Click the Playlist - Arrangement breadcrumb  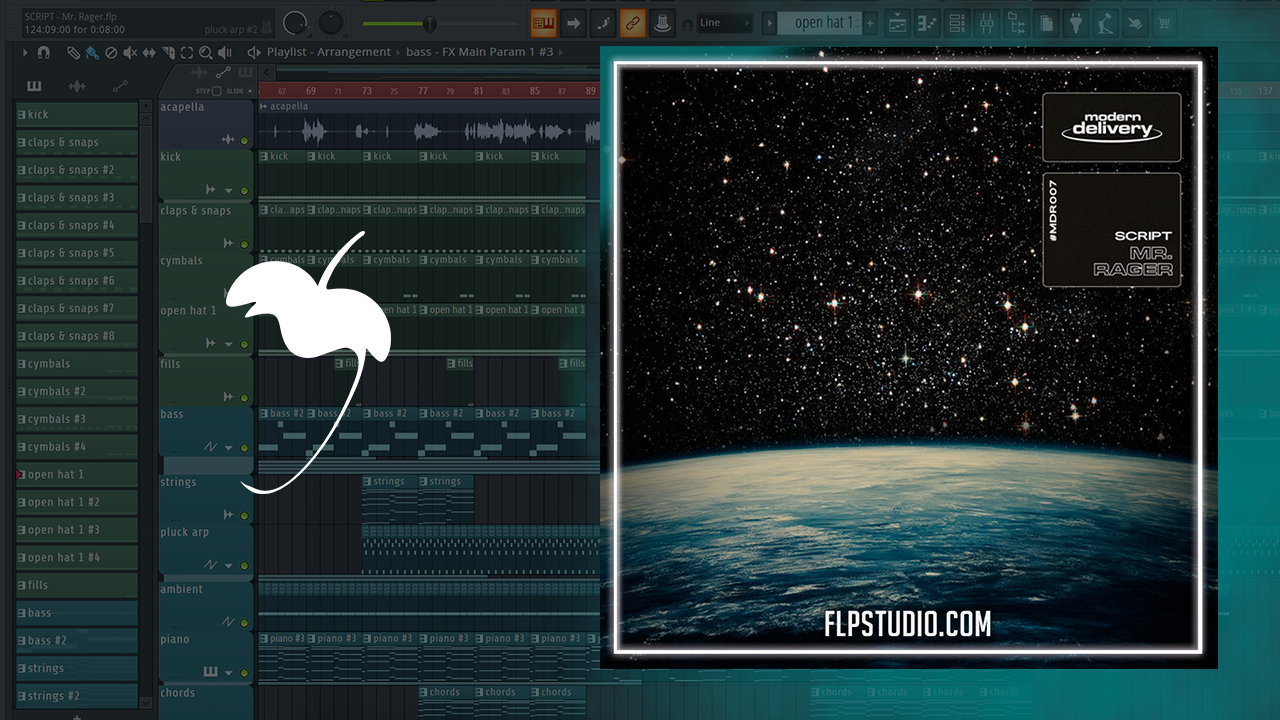[x=328, y=52]
